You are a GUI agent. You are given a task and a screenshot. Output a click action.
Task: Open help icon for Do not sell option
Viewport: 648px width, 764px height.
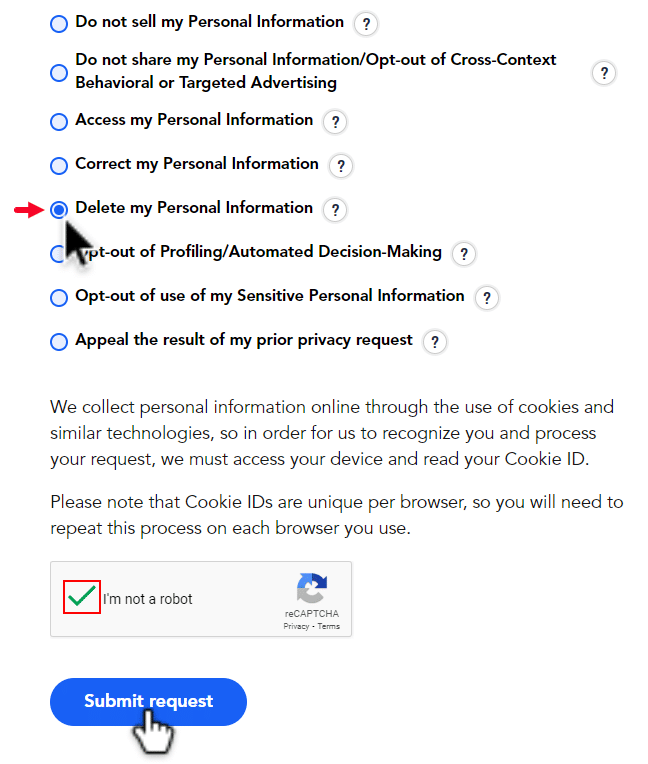point(366,23)
